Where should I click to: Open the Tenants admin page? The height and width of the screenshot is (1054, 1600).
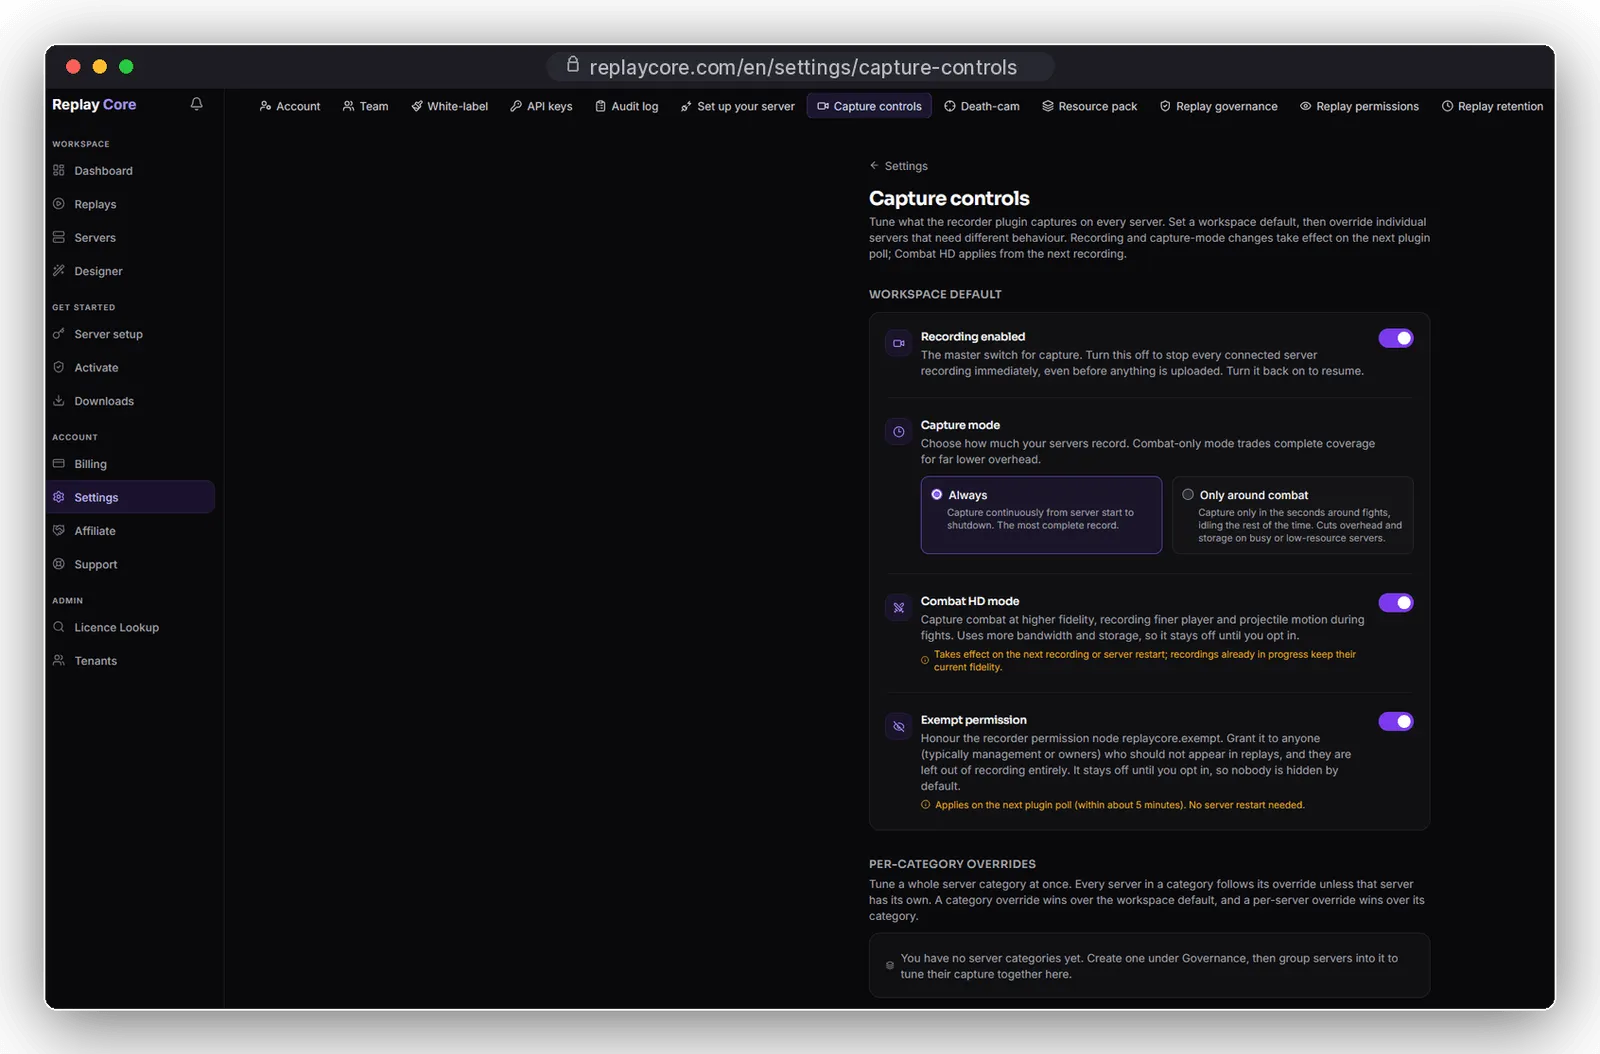click(x=130, y=661)
